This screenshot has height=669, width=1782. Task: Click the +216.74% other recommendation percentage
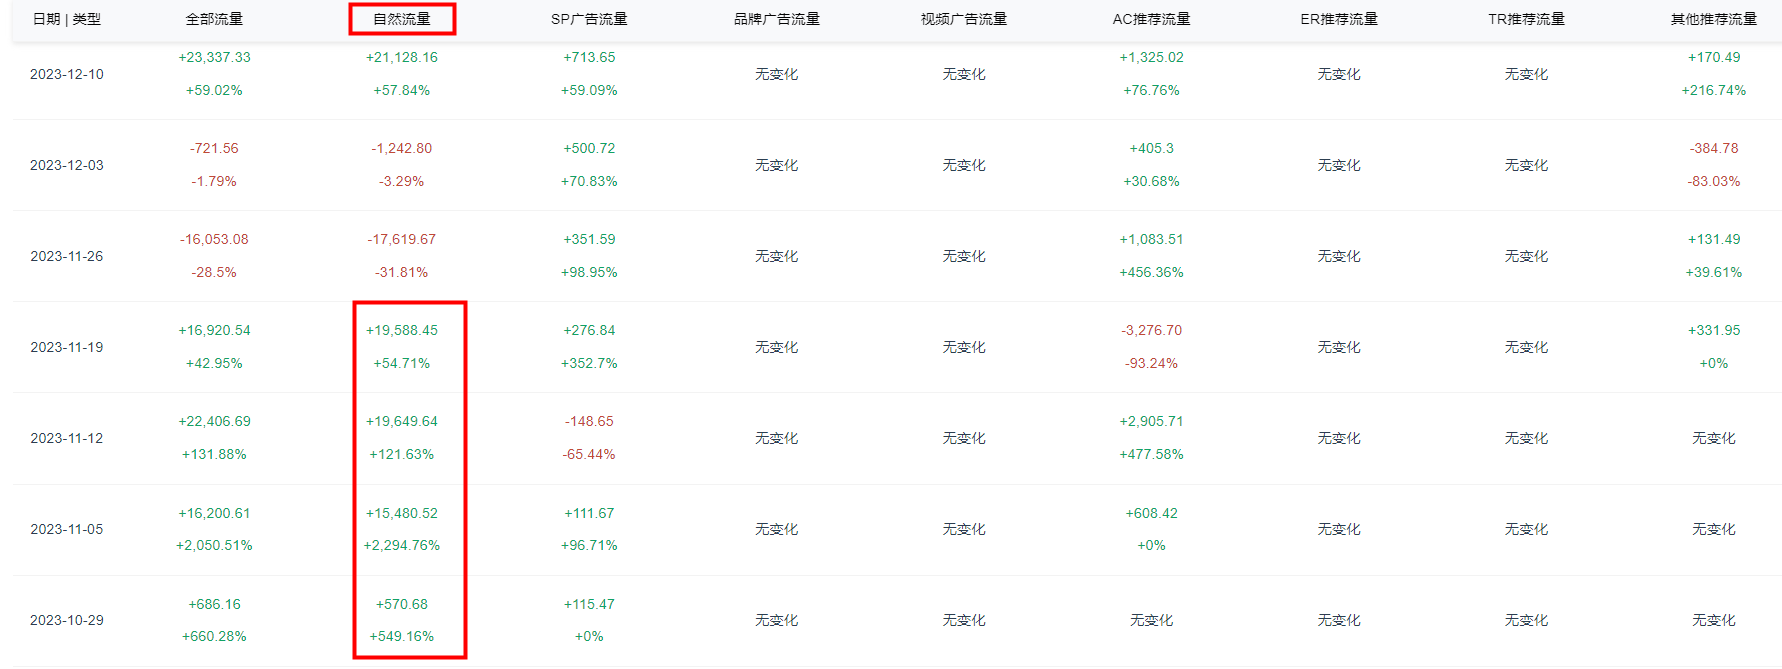click(x=1714, y=90)
